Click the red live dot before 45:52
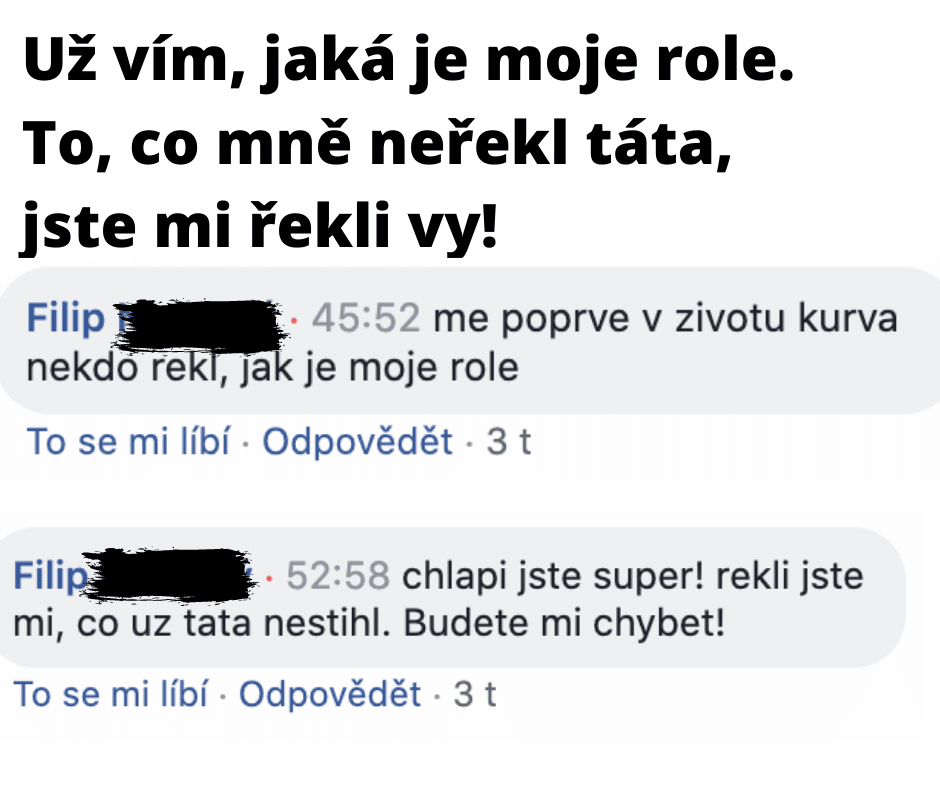This screenshot has height=788, width=940. 294,321
